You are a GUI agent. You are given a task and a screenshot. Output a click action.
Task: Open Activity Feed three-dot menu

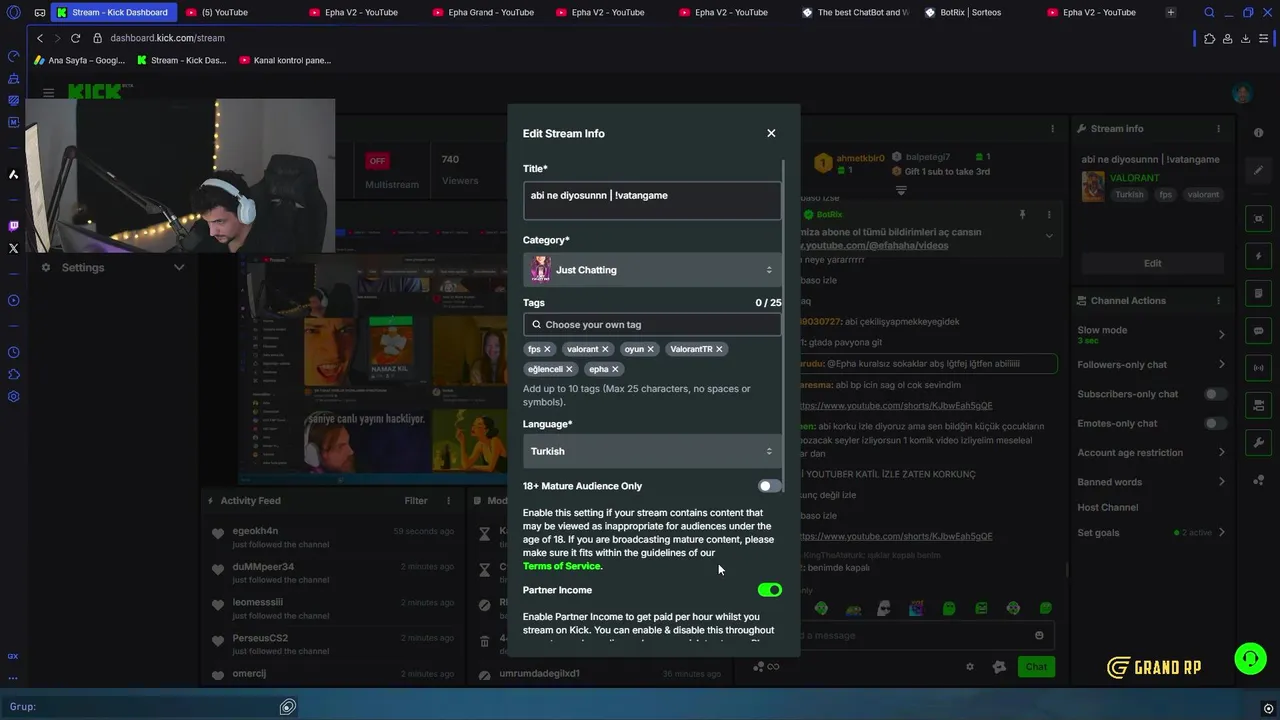[x=448, y=501]
